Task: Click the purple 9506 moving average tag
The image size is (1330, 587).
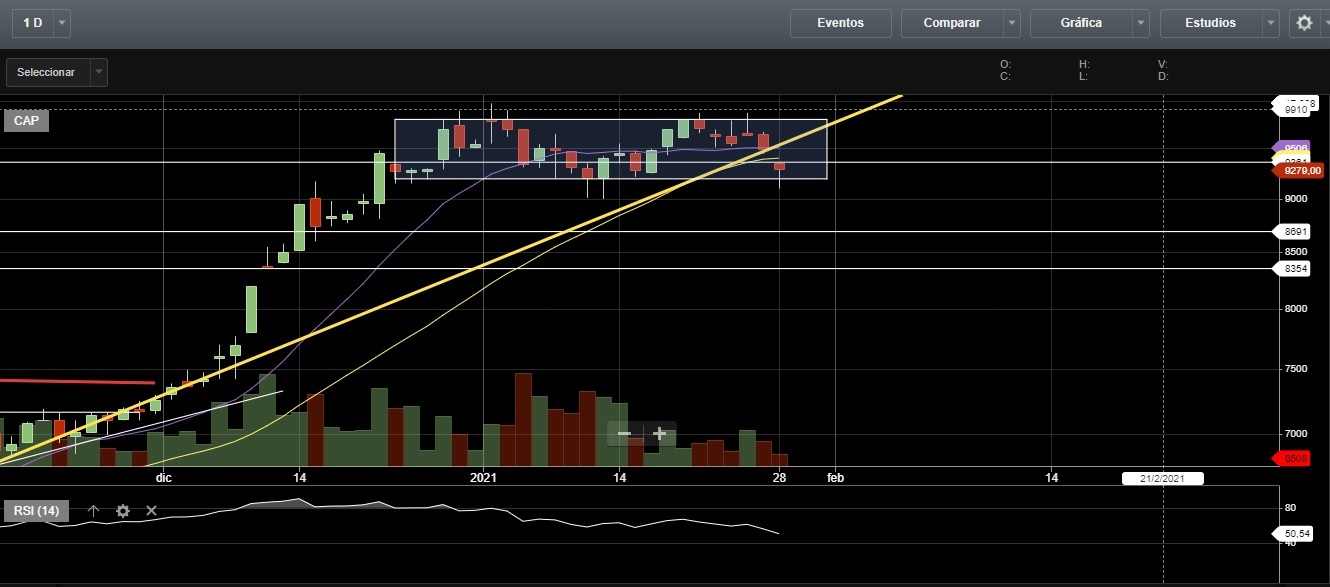Action: 1290,147
